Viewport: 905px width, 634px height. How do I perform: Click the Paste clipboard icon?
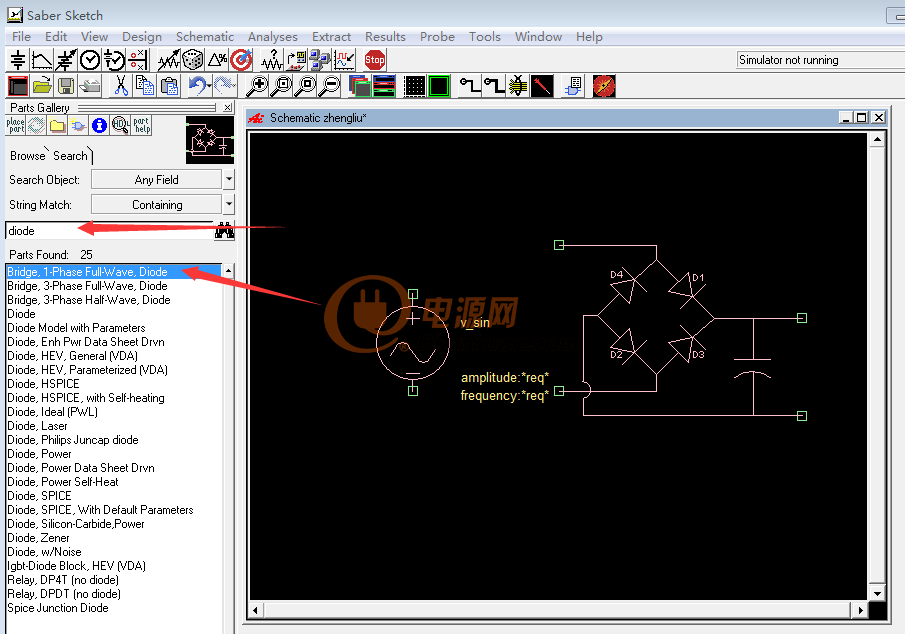169,86
